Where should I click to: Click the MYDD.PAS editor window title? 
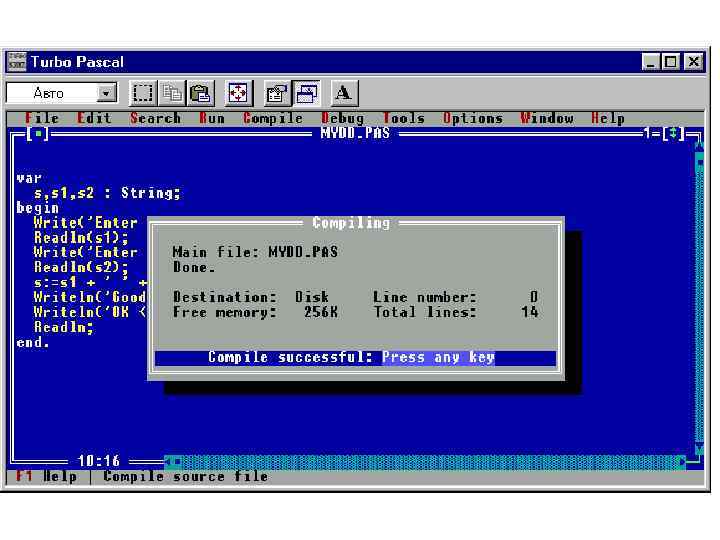tap(355, 133)
